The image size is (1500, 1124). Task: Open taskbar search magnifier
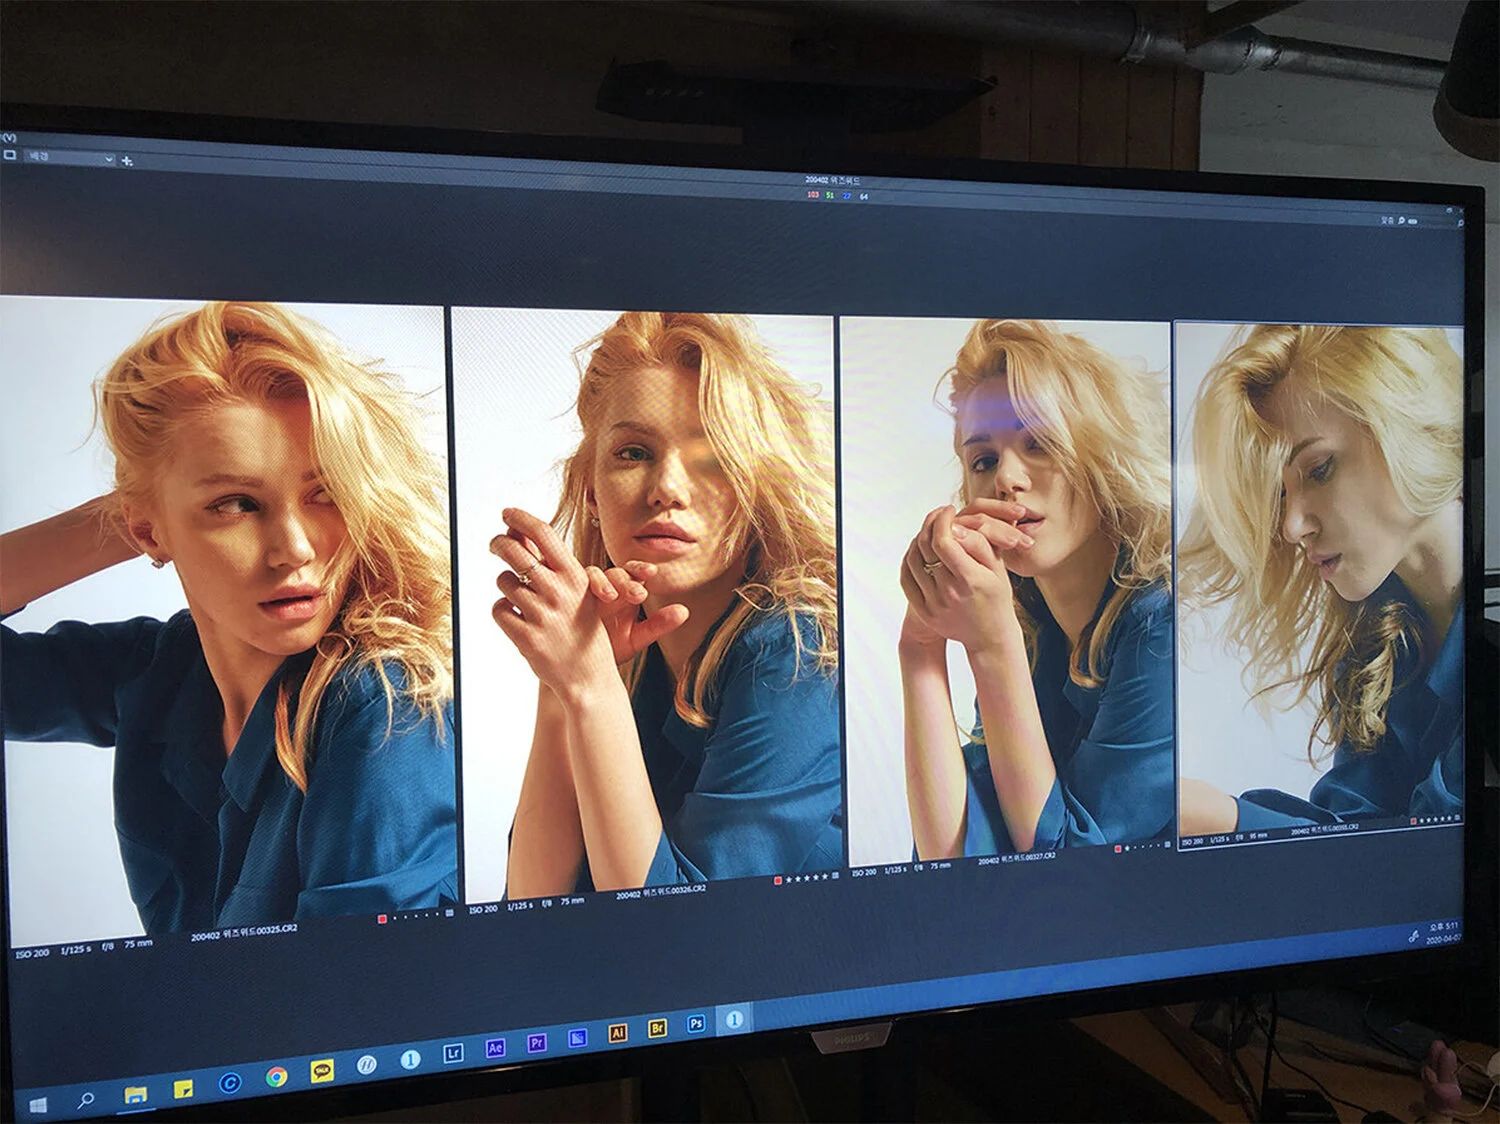[x=86, y=1101]
